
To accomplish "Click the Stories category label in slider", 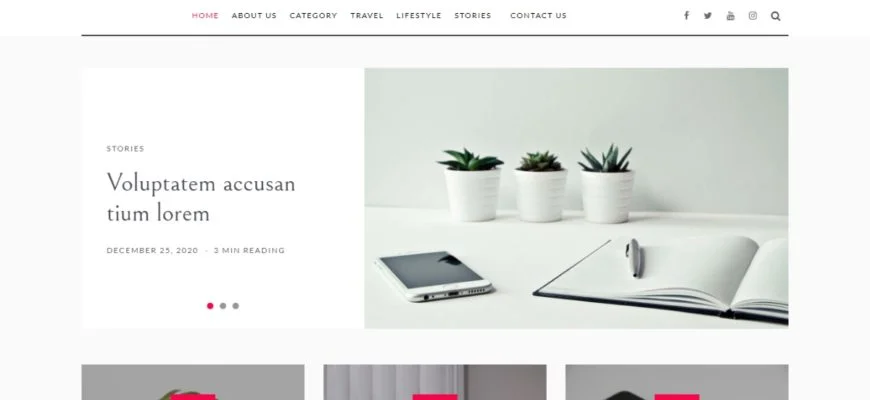I will (x=125, y=149).
